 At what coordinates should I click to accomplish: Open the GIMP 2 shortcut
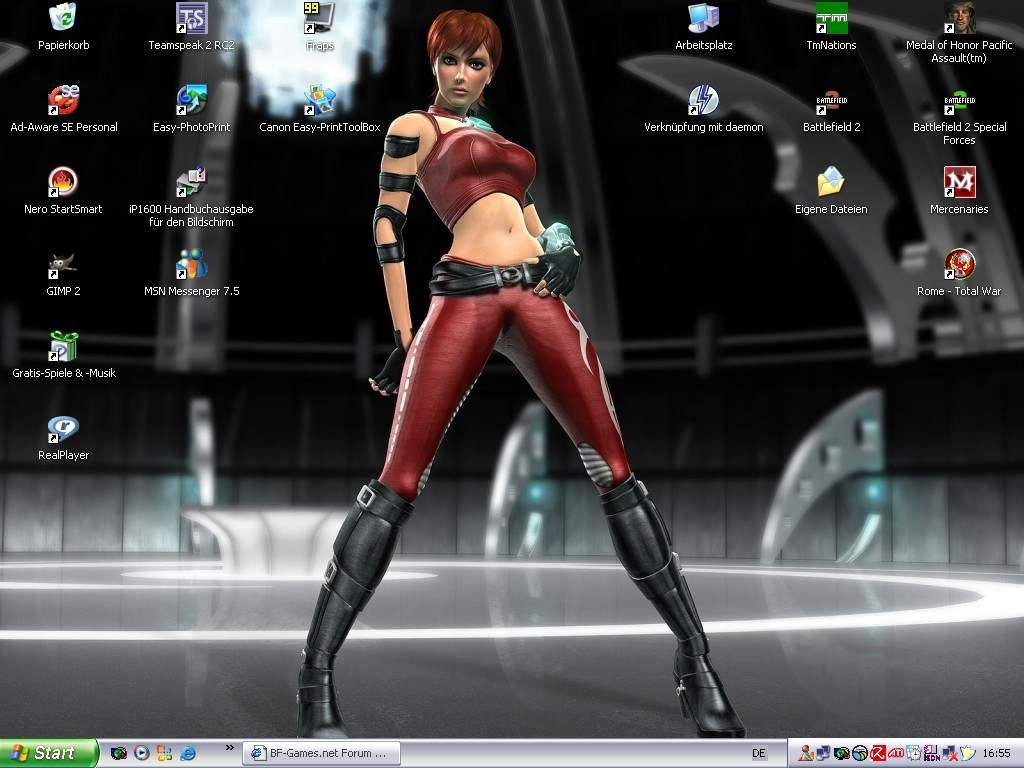[63, 273]
